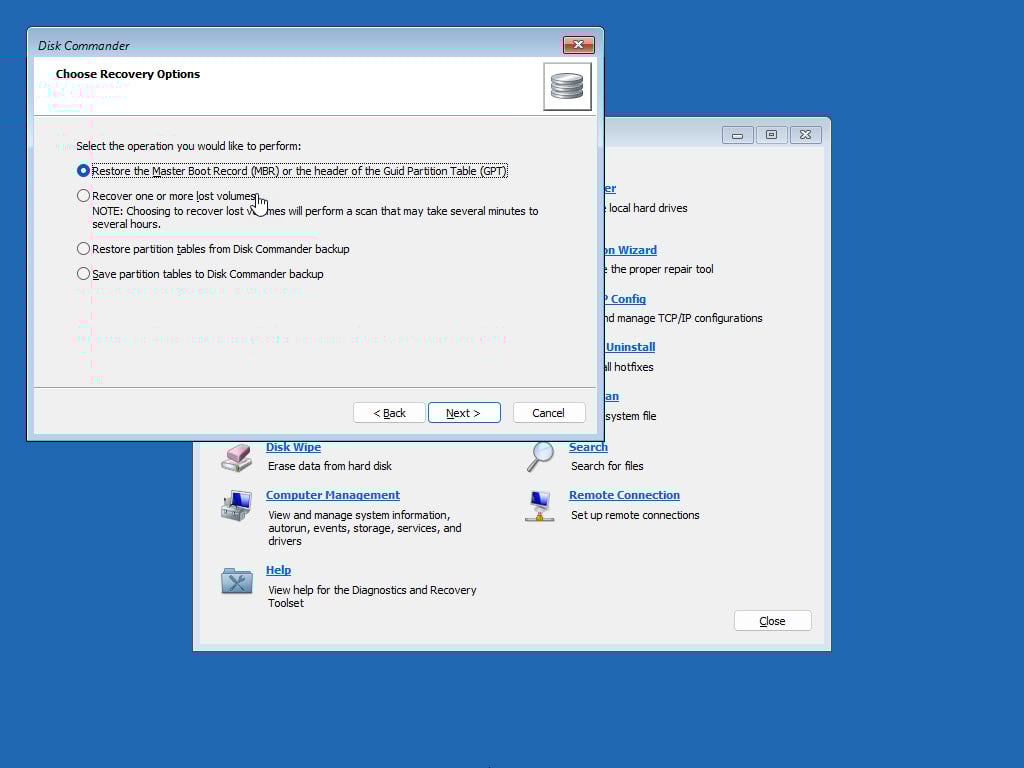Select Restore the Master Boot Record option
The width and height of the screenshot is (1024, 768).
pyautogui.click(x=84, y=171)
